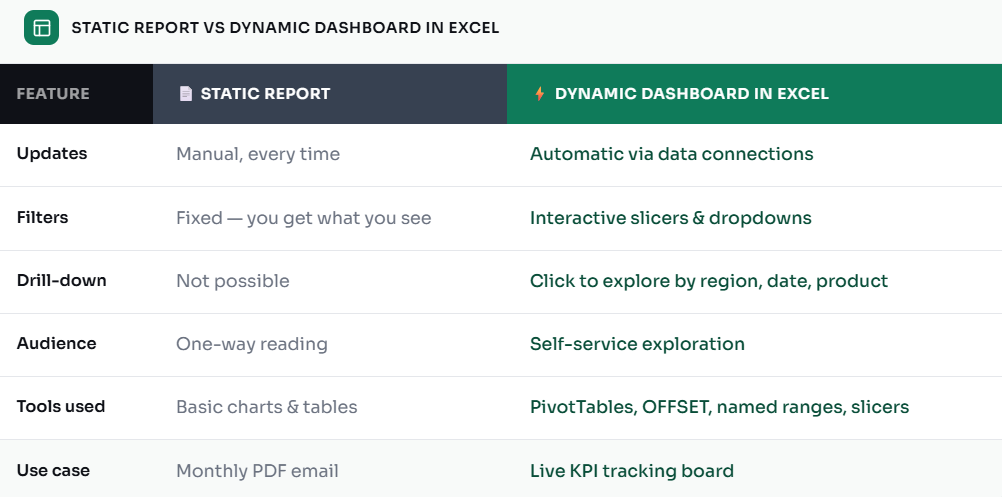The image size is (1002, 497).
Task: Click 'Monthly PDF email' cell
Action: pos(258,471)
